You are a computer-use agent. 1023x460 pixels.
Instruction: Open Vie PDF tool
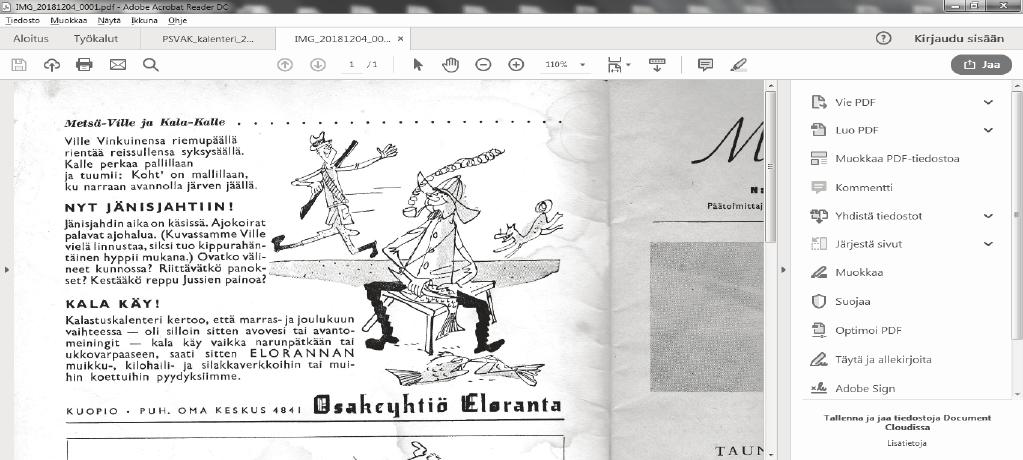coord(855,102)
